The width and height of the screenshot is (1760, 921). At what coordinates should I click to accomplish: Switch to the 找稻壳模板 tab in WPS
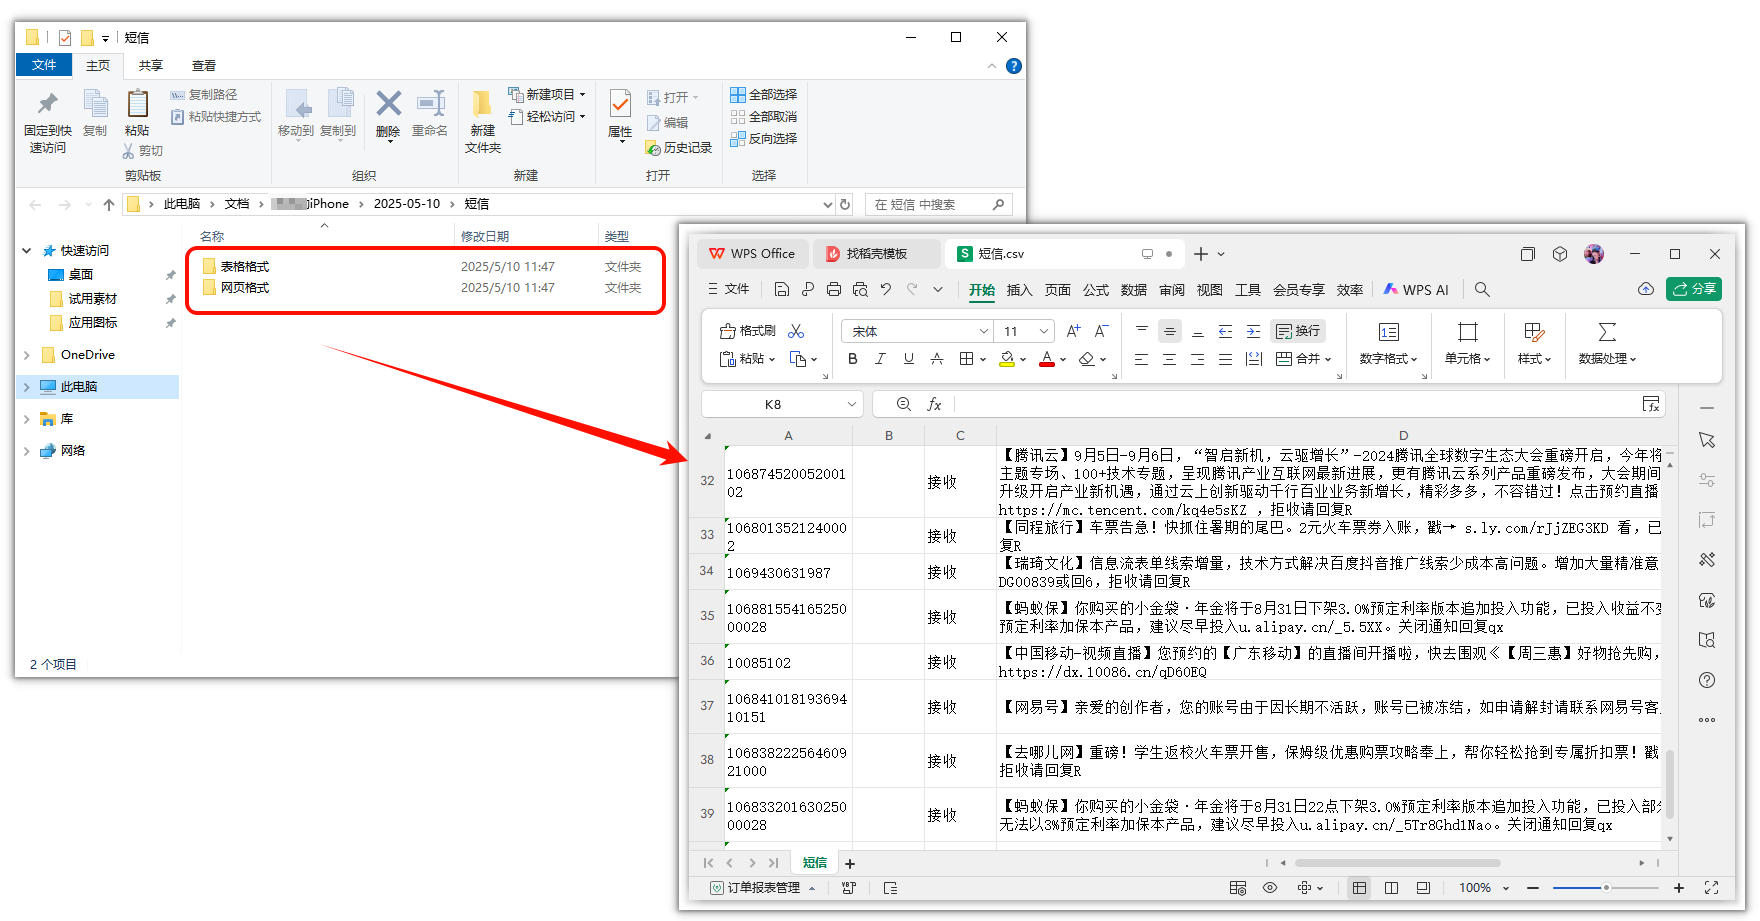coord(876,254)
